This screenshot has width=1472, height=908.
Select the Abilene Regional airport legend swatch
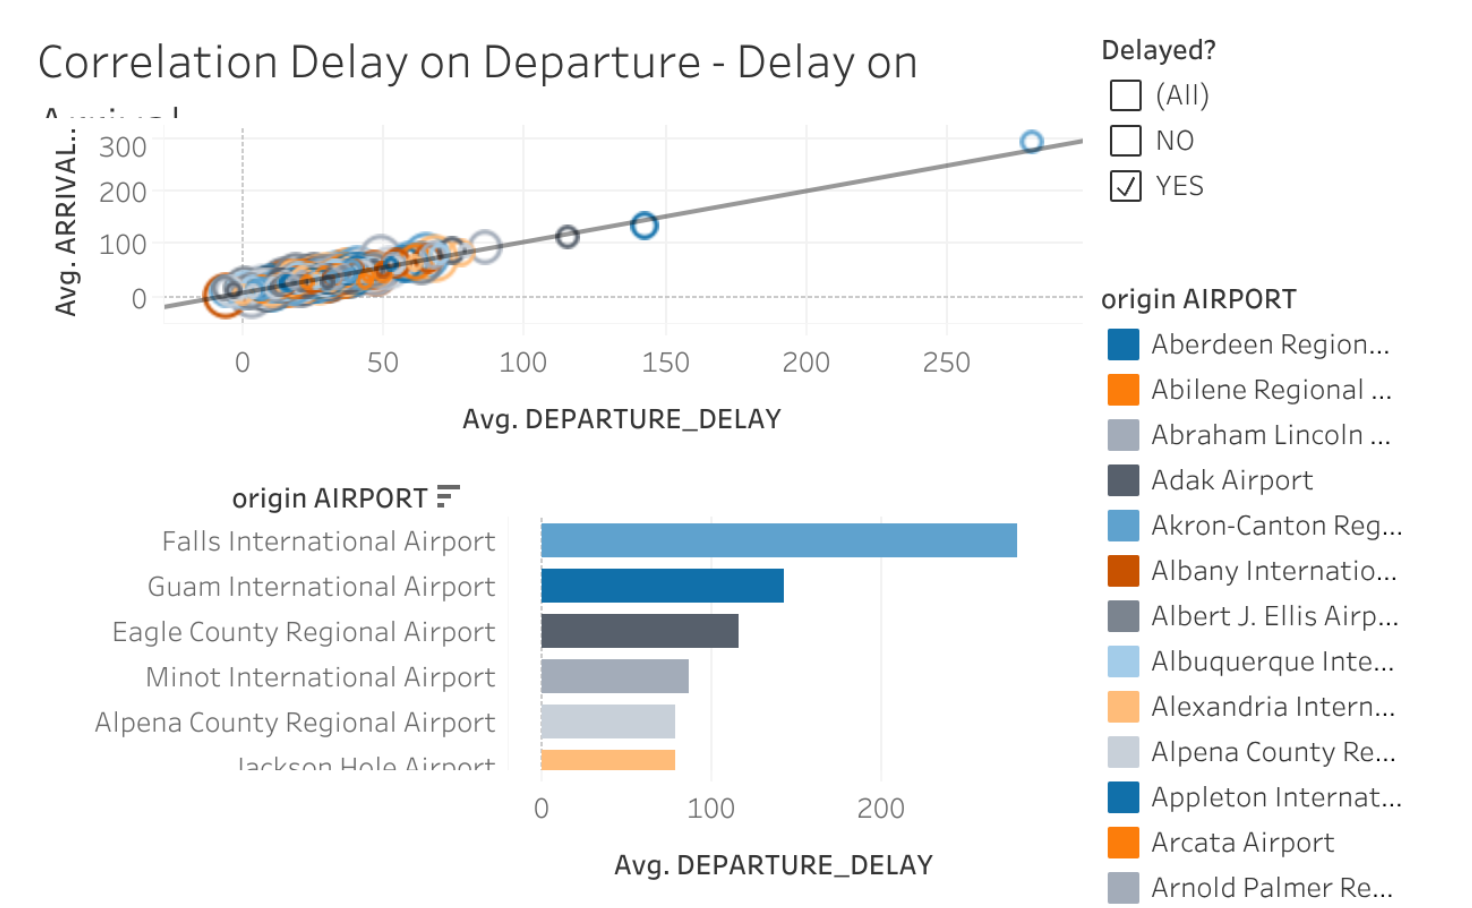[x=1122, y=389]
